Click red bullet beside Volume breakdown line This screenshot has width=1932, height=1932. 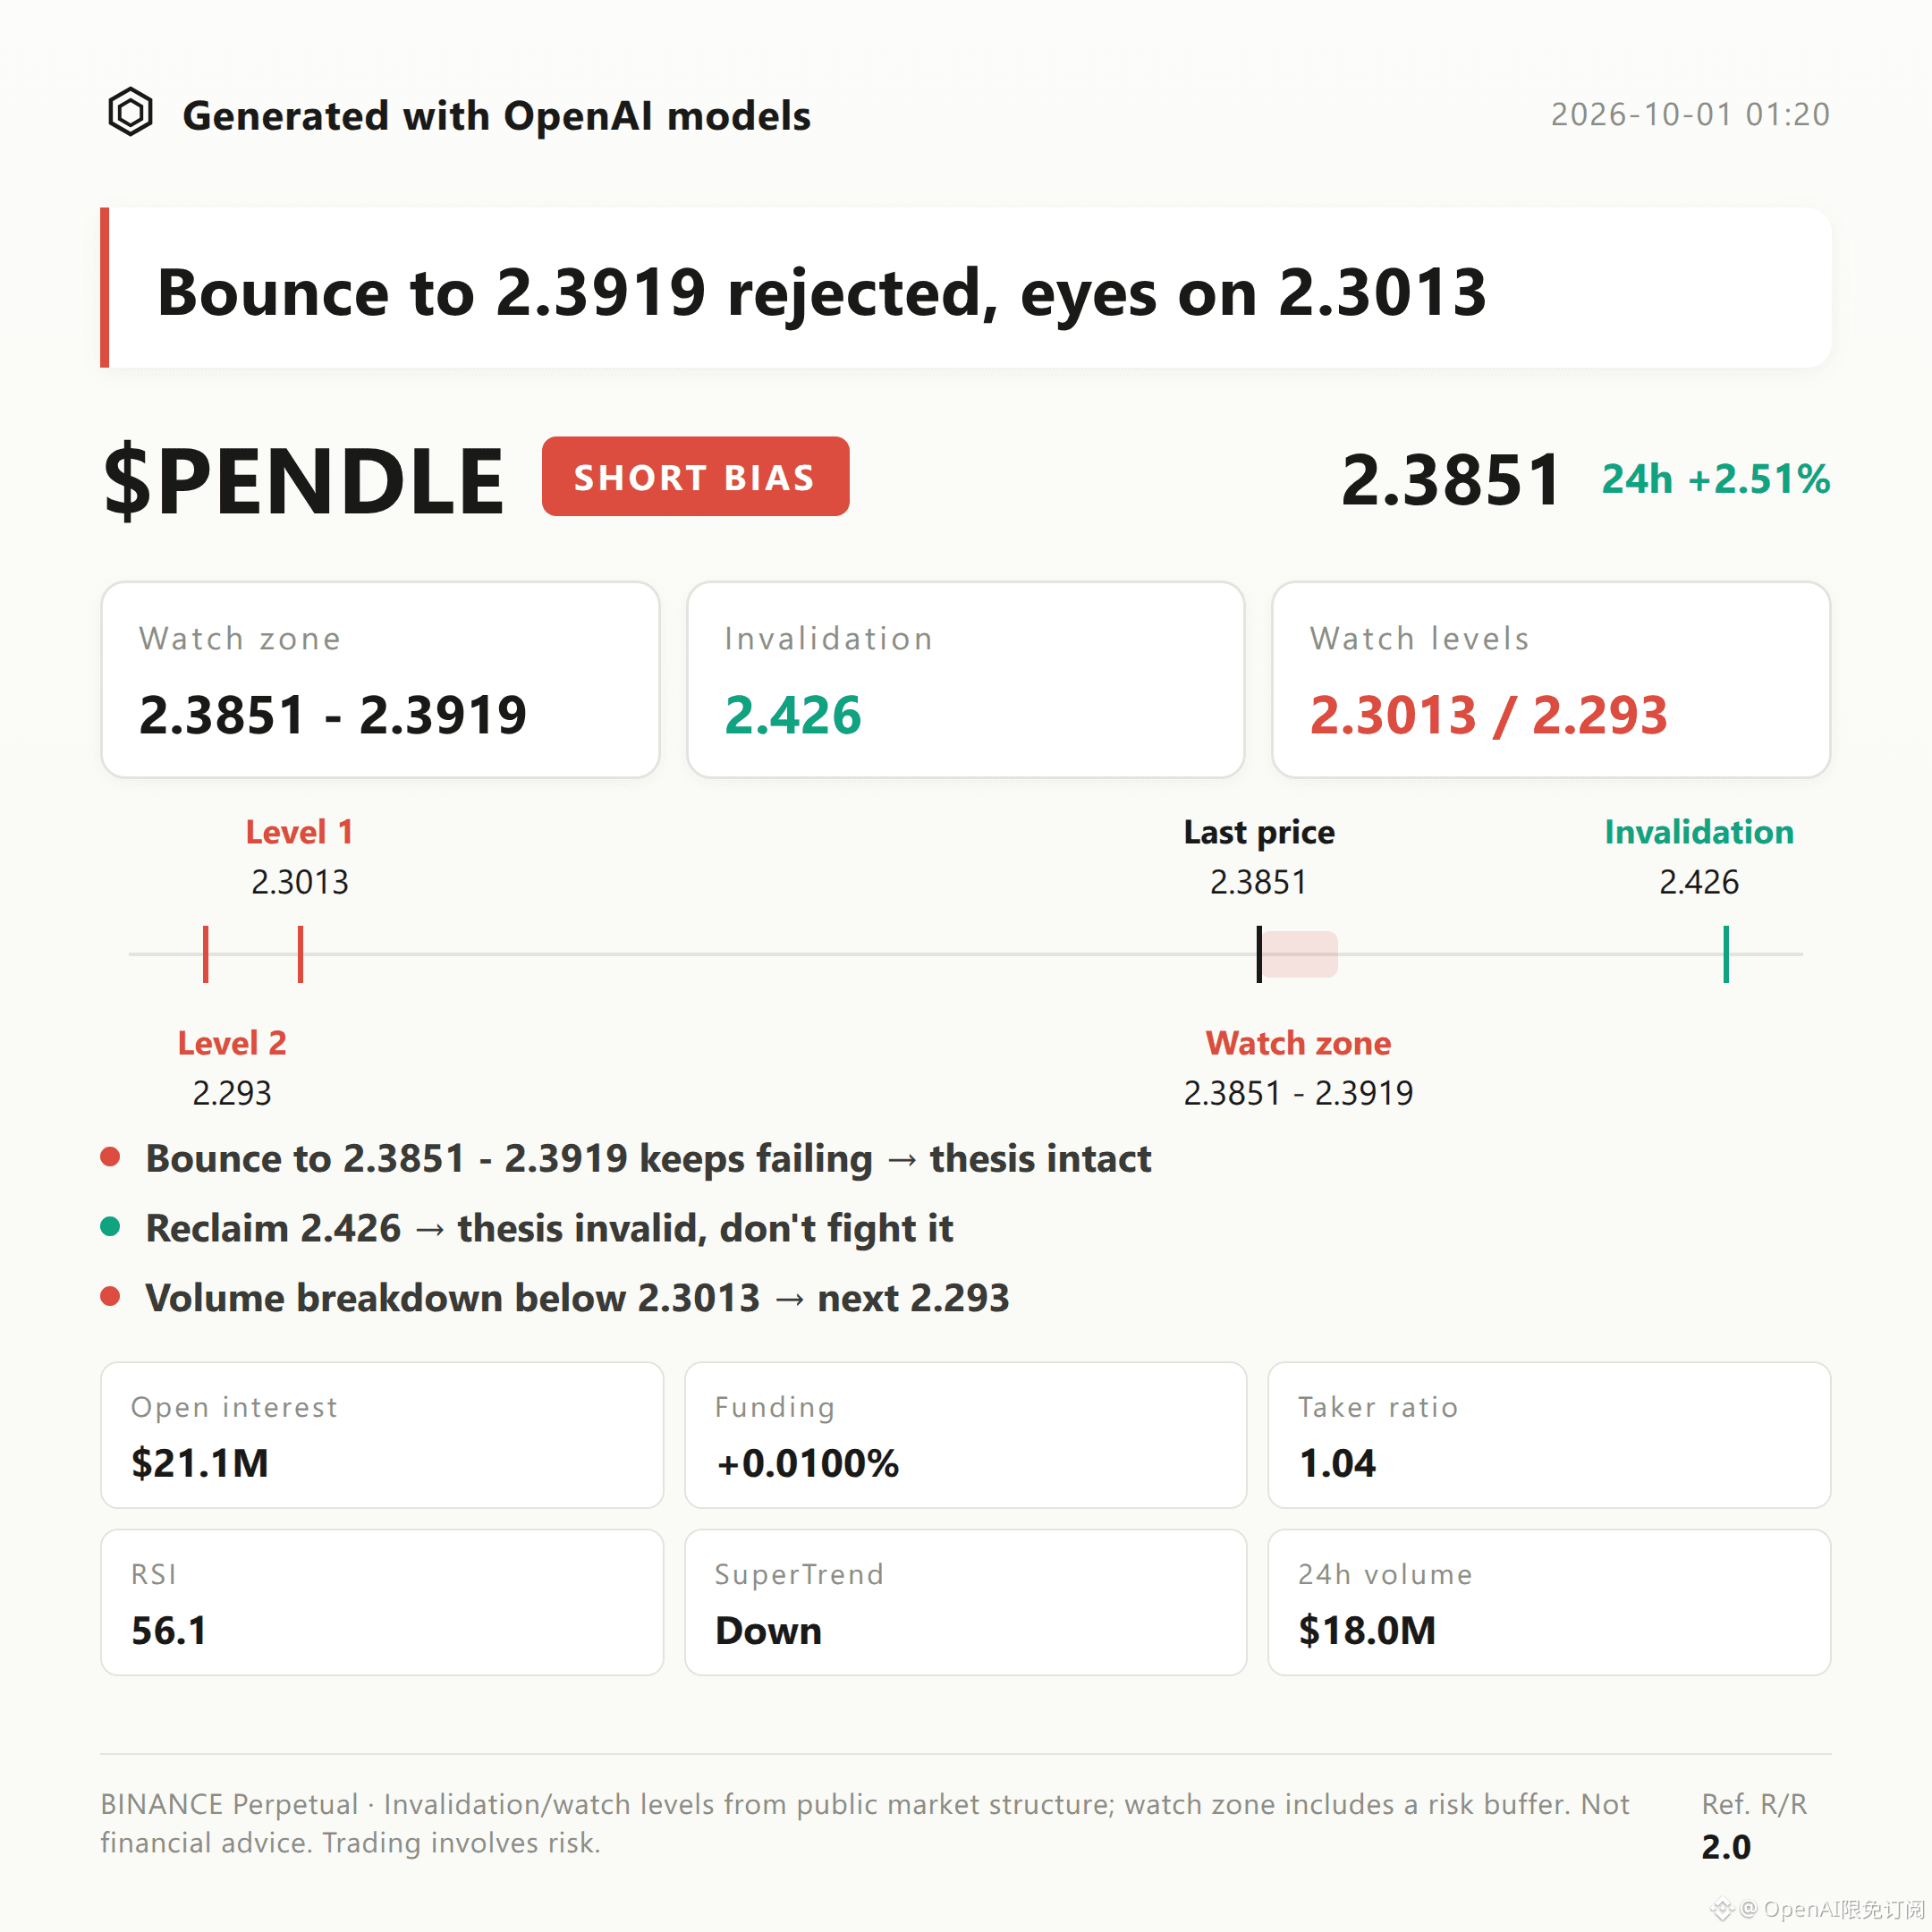coord(111,1297)
